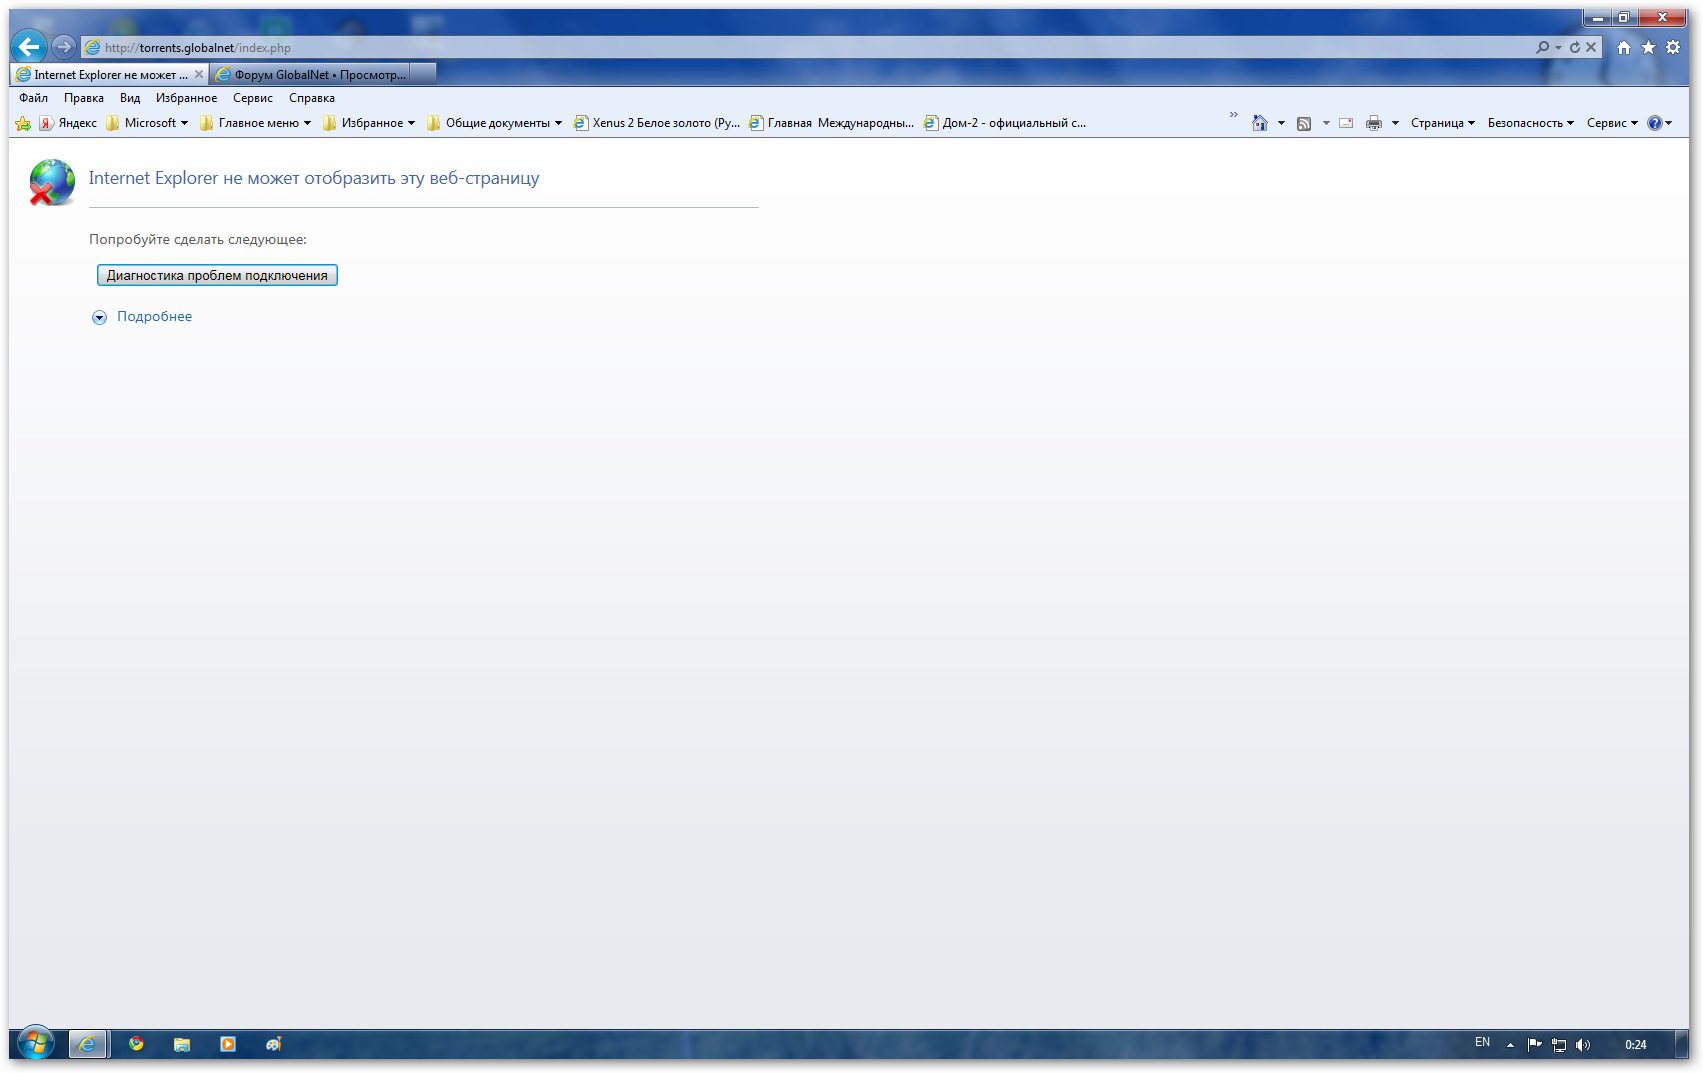Open the Вид menu
The width and height of the screenshot is (1703, 1073).
[130, 98]
